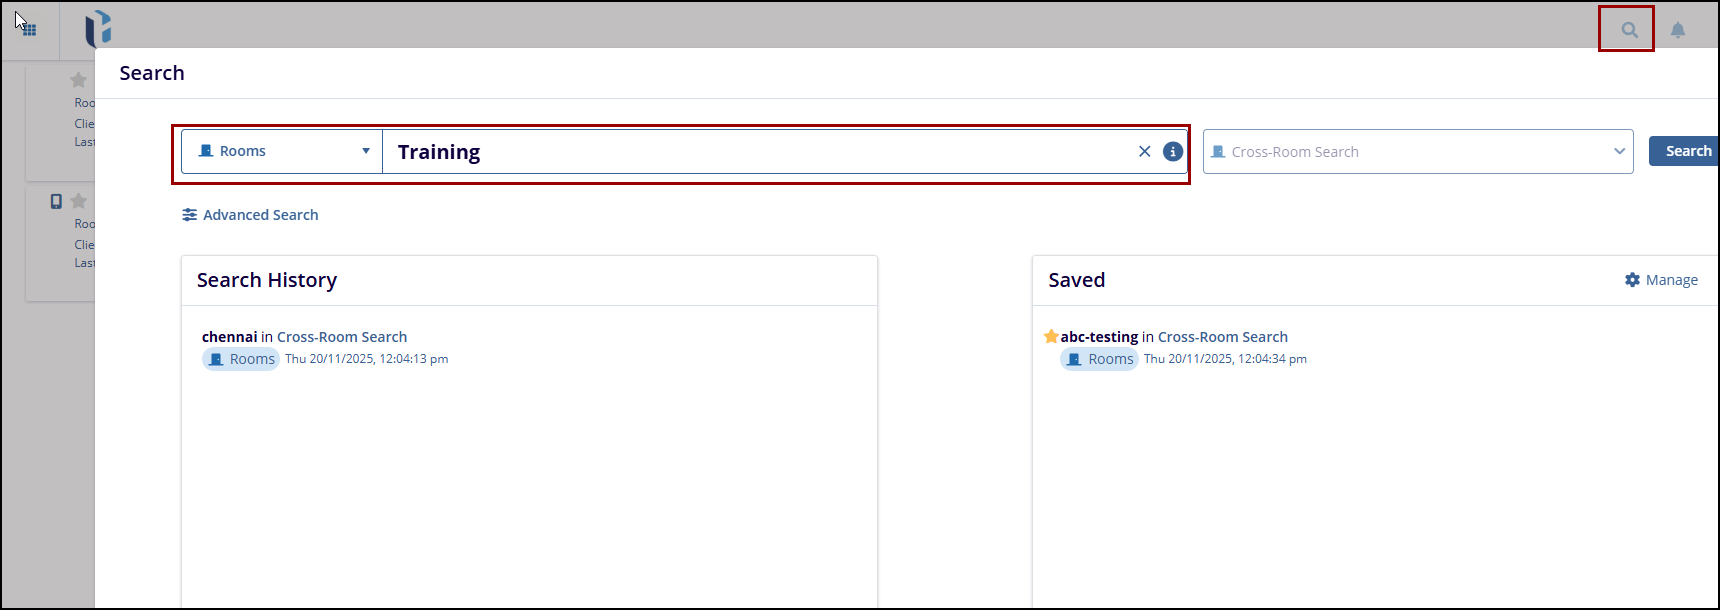Open the app grid menu icon
1720x610 pixels.
29,30
